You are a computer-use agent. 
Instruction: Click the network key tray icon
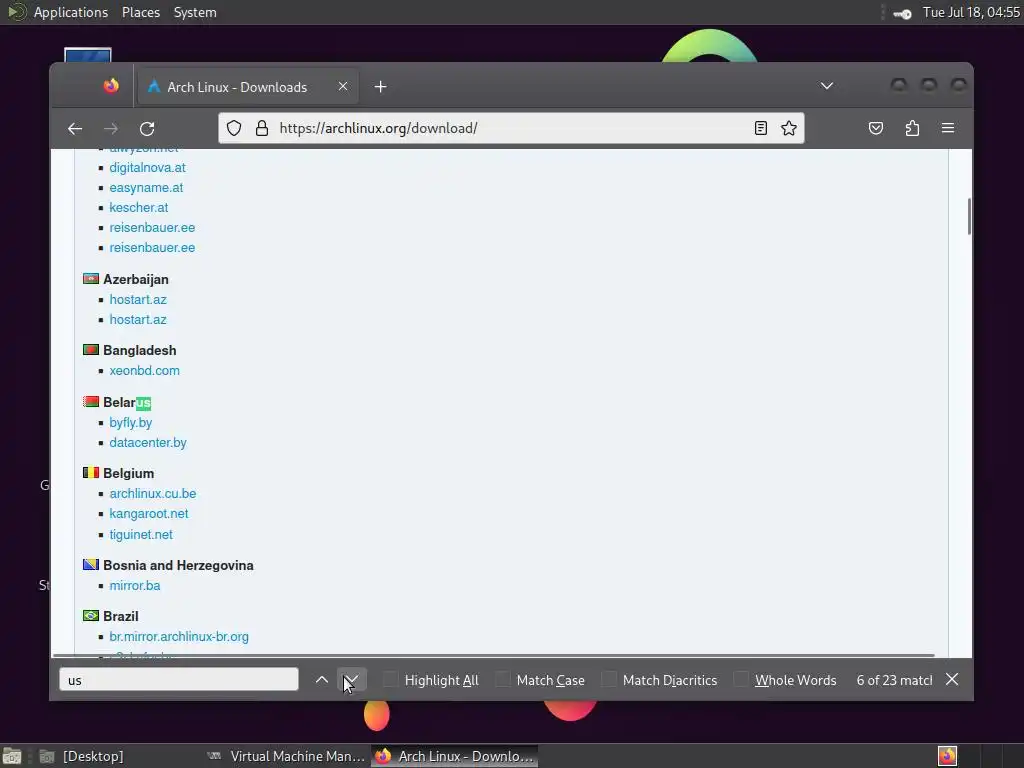pyautogui.click(x=902, y=13)
